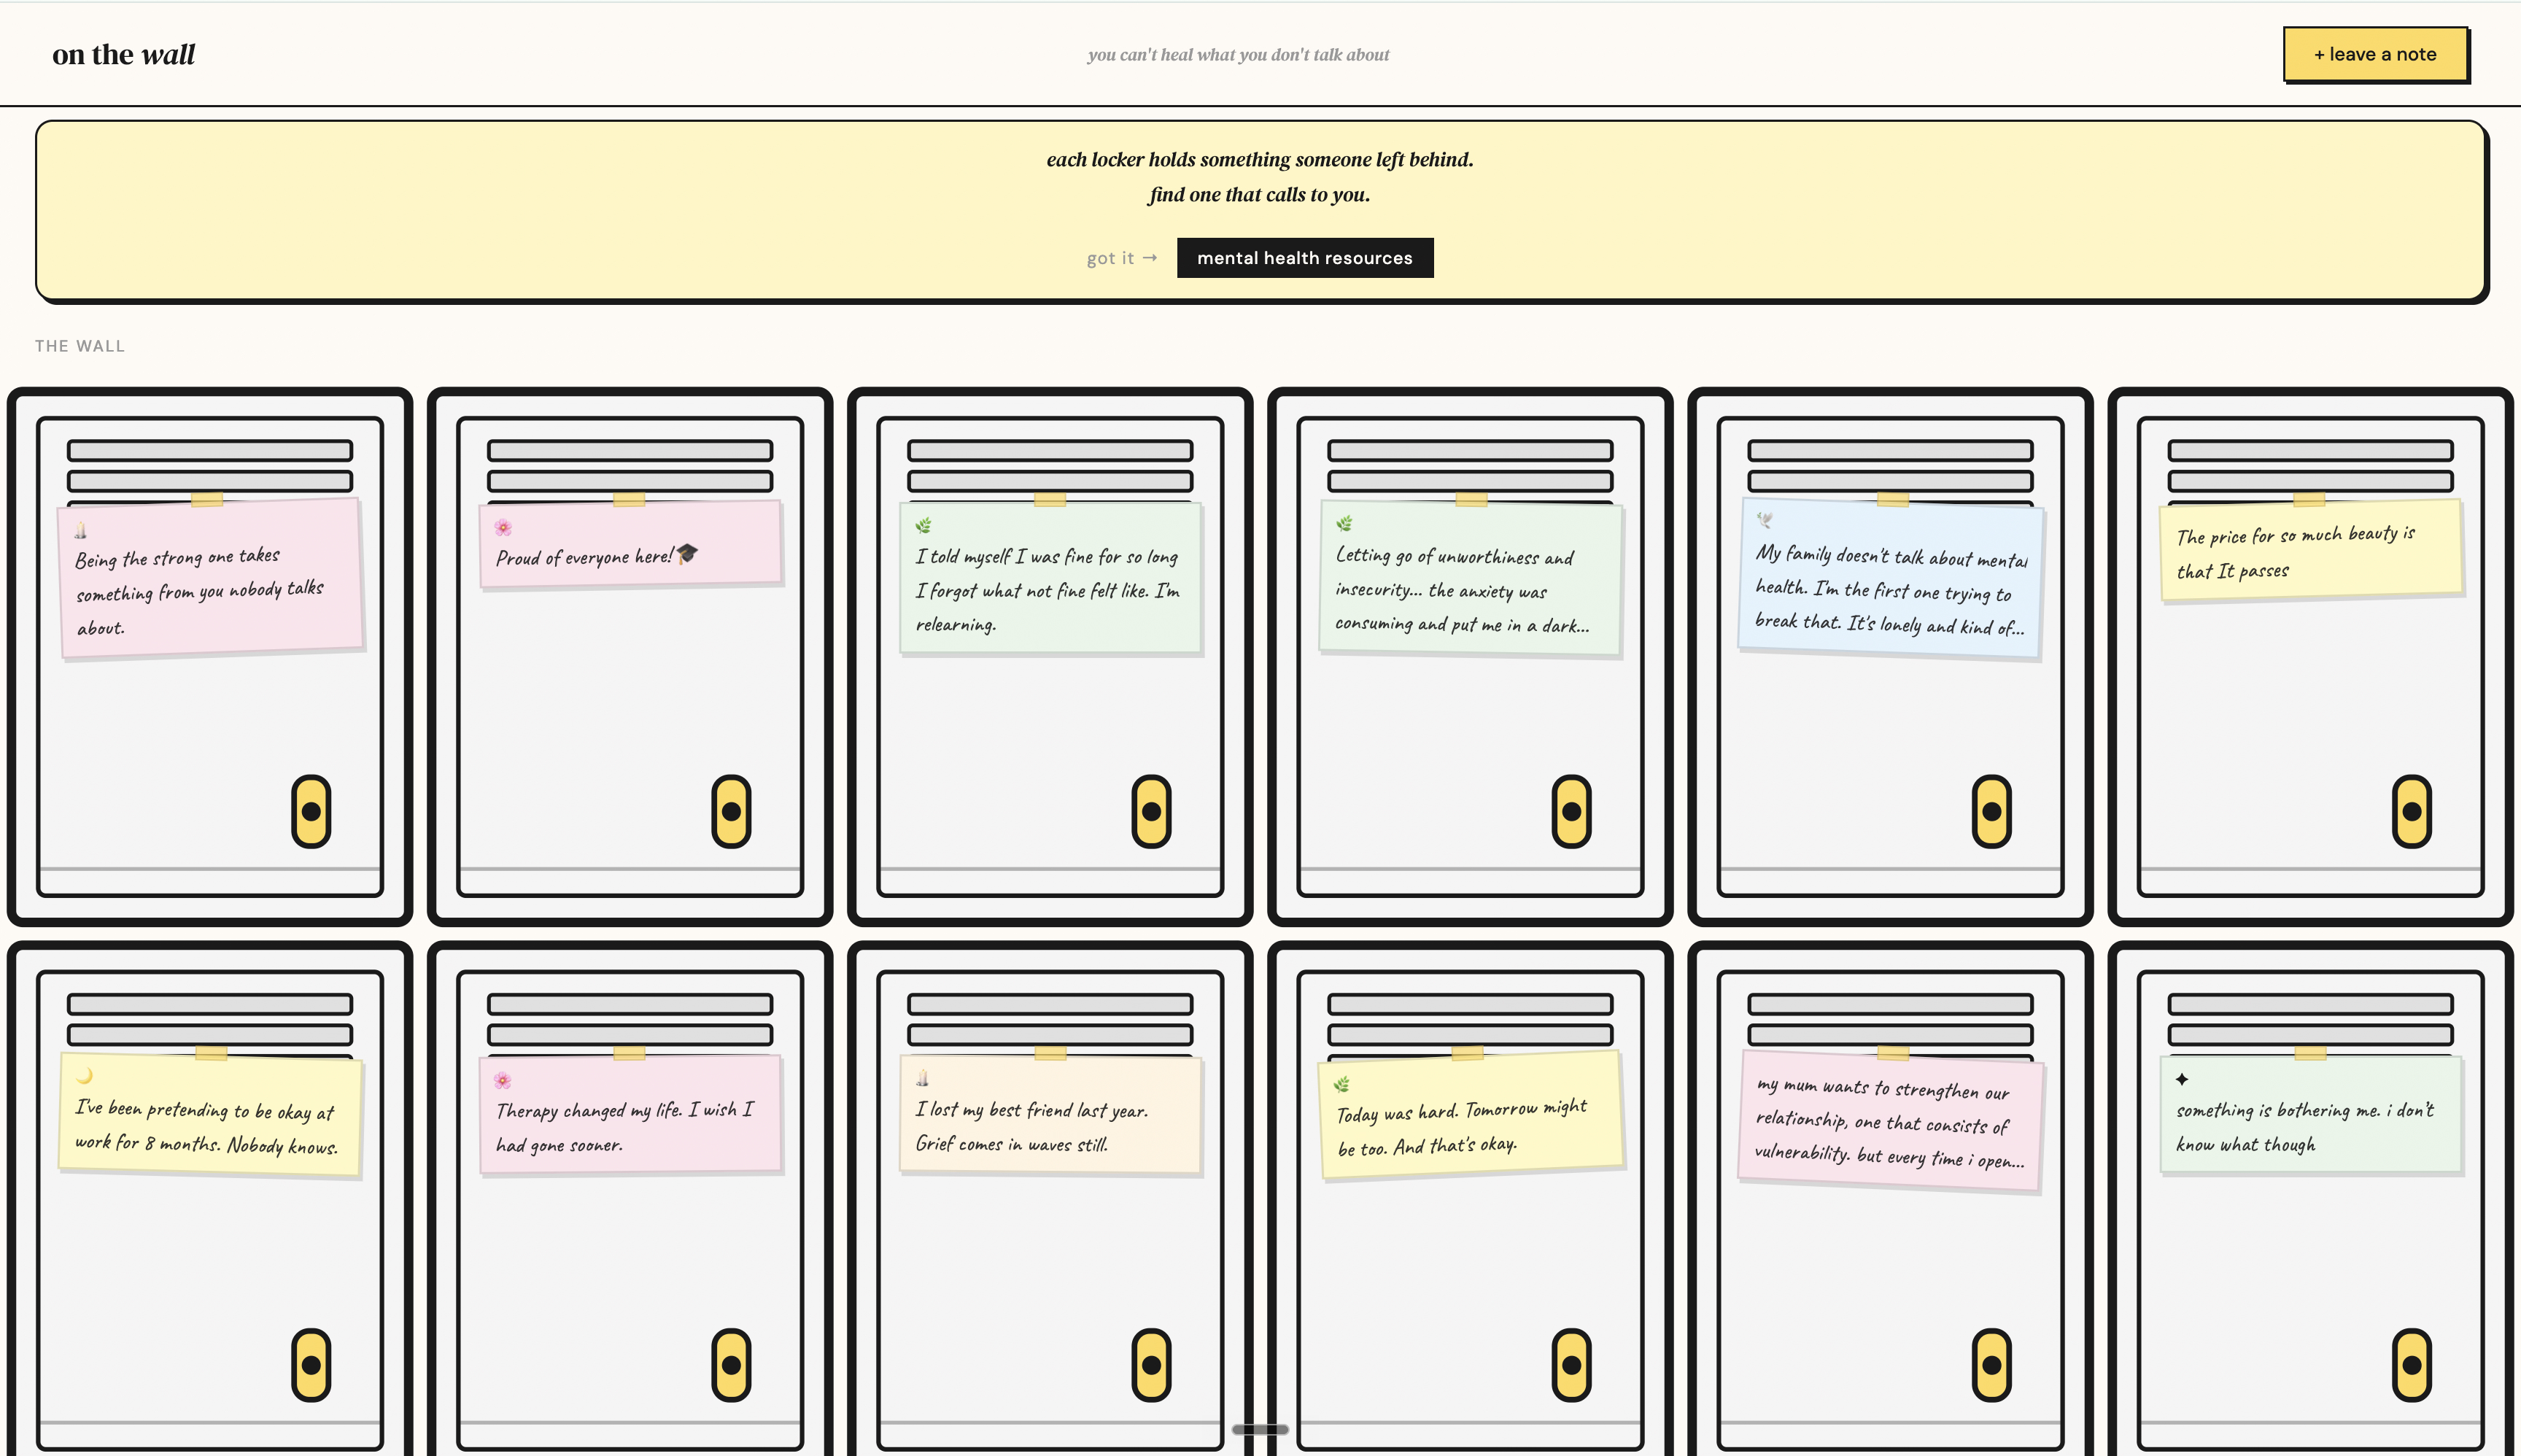Open the yellow 'The price for so much beauty' note
The height and width of the screenshot is (1456, 2521).
[x=2310, y=550]
